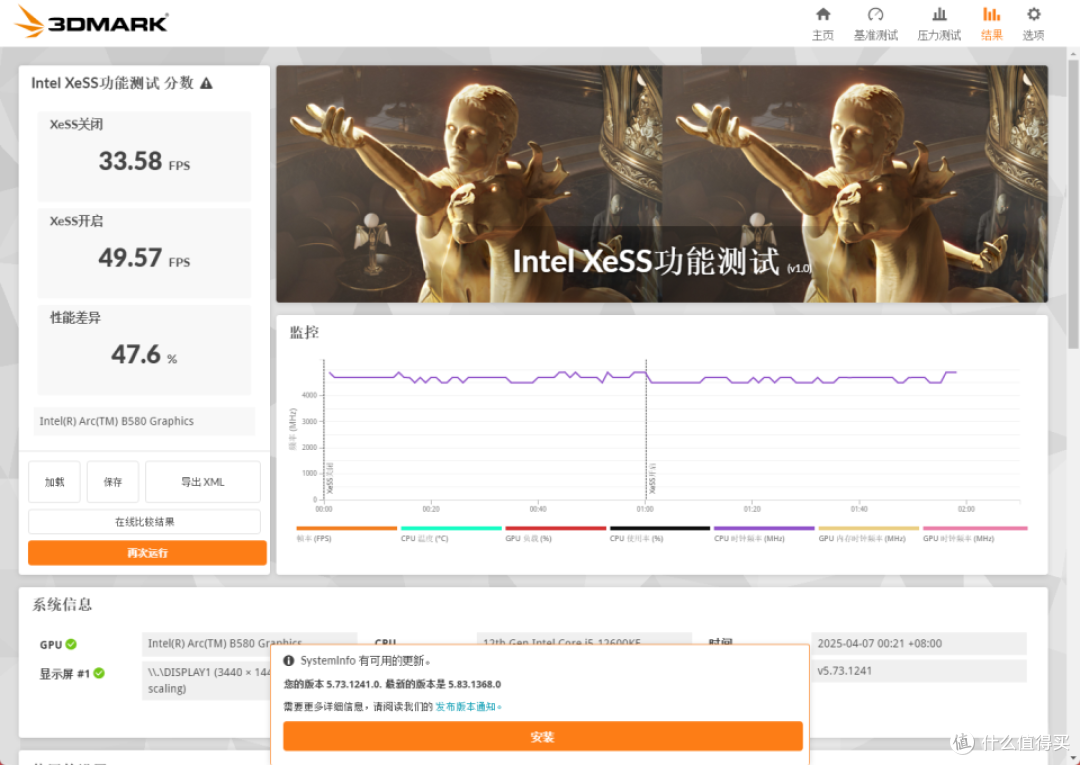Click 在线比较结果 compare online button
This screenshot has width=1080, height=765.
point(145,522)
